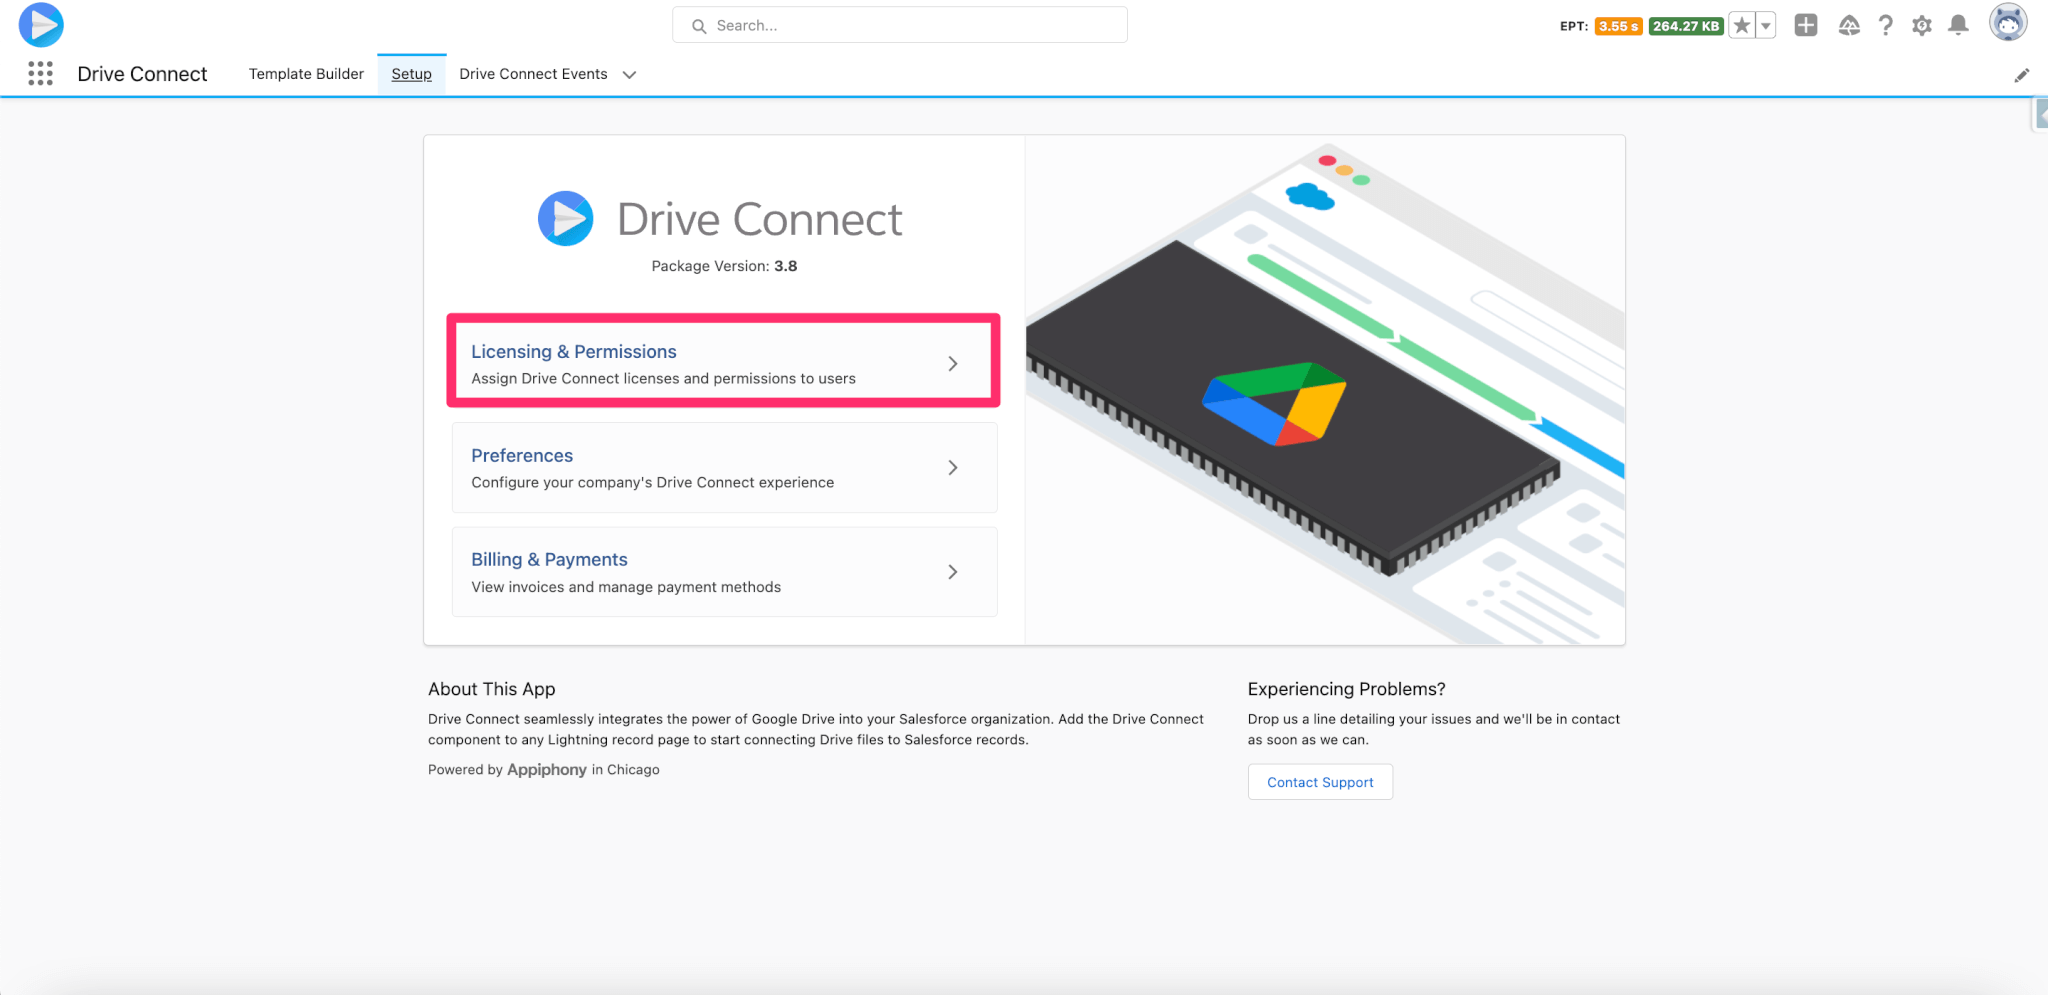This screenshot has width=2048, height=995.
Task: Switch to the Template Builder tab
Action: (x=306, y=74)
